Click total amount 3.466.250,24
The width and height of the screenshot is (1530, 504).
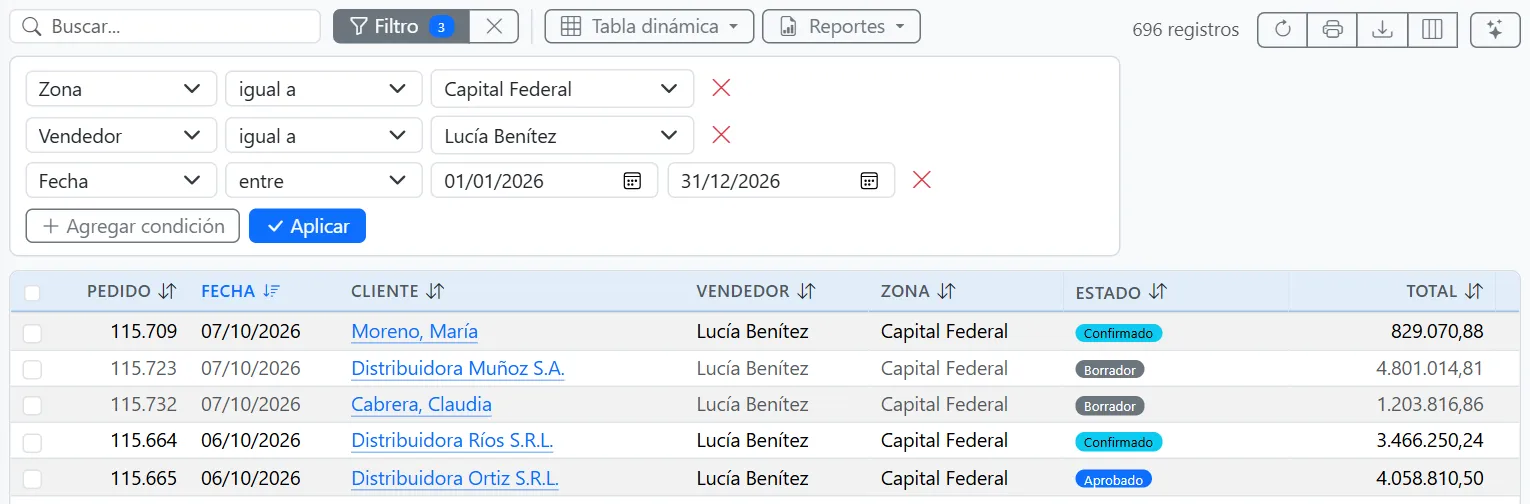point(1430,440)
